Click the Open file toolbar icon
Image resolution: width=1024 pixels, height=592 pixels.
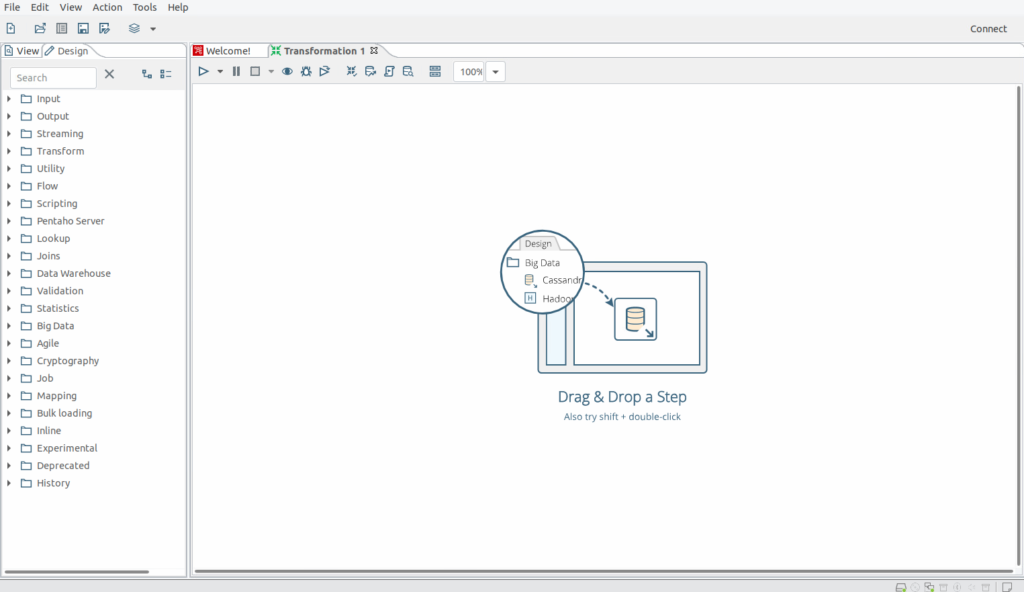(40, 28)
